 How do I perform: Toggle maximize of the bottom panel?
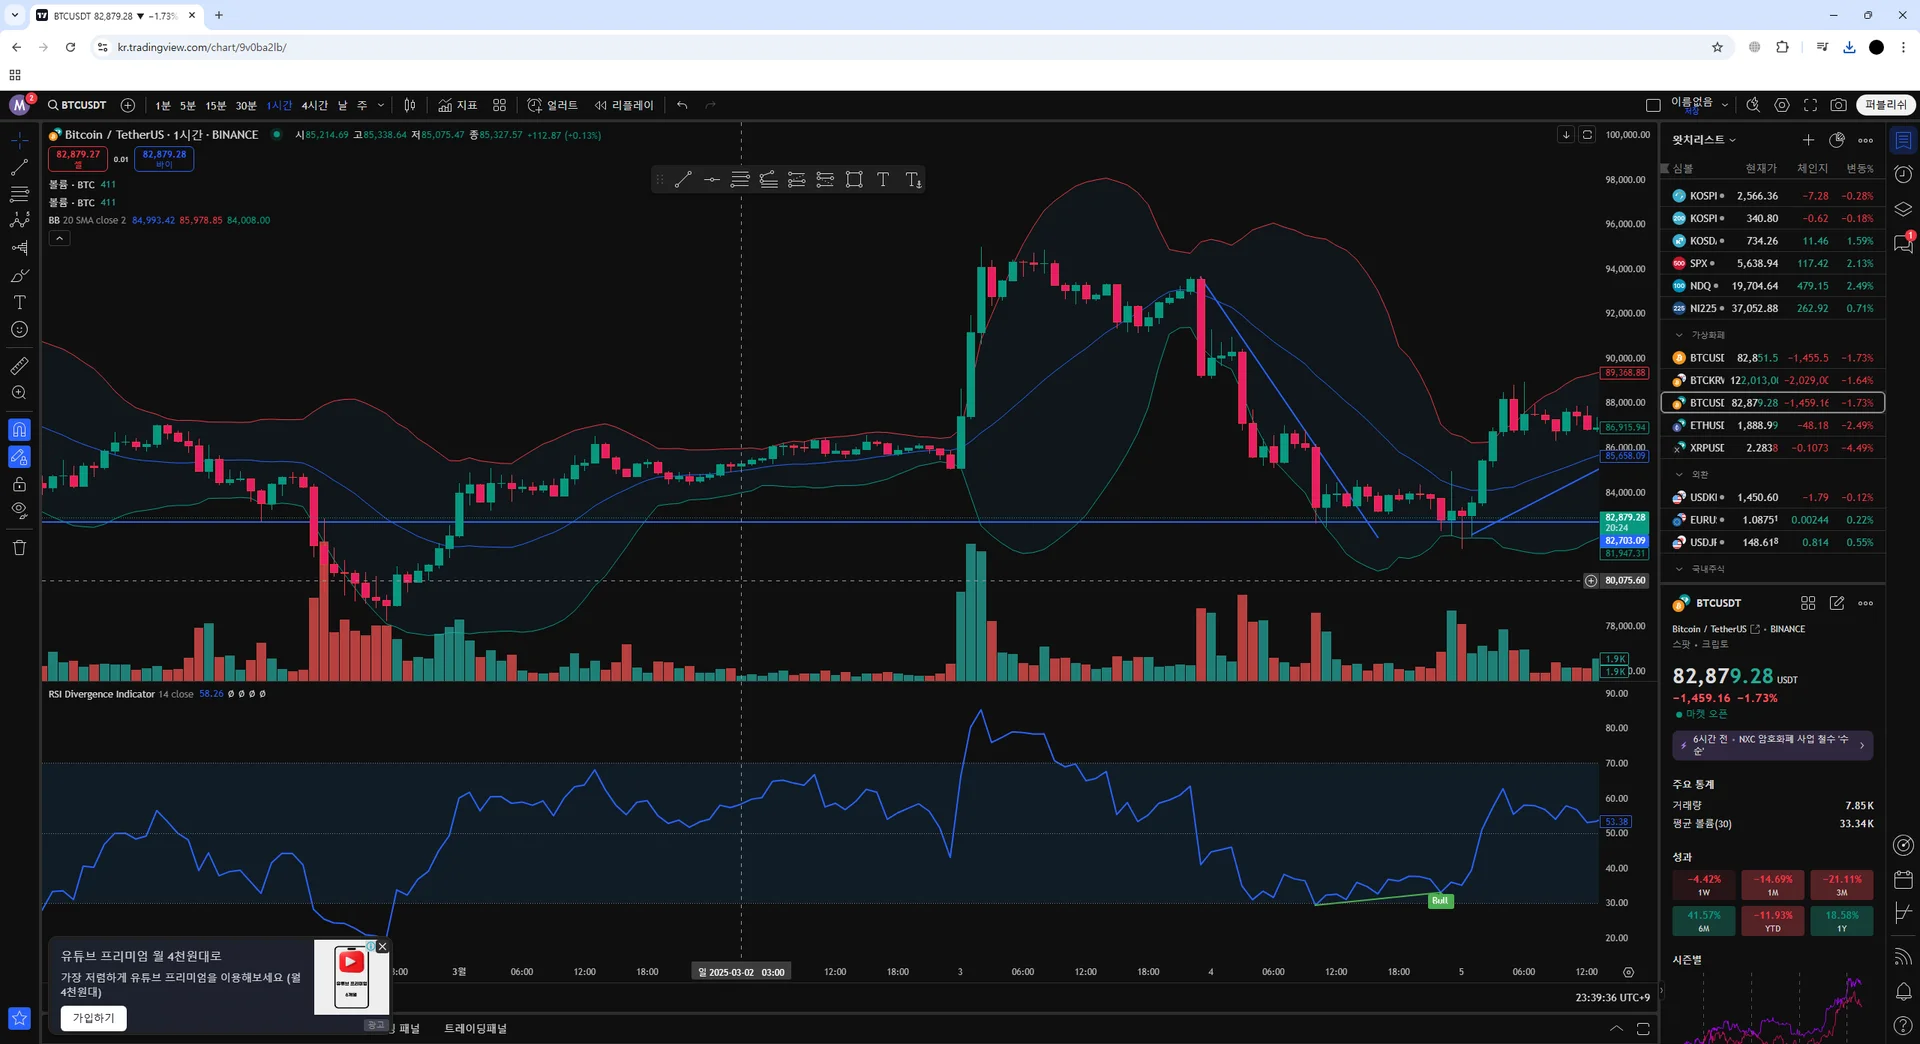point(1643,1028)
